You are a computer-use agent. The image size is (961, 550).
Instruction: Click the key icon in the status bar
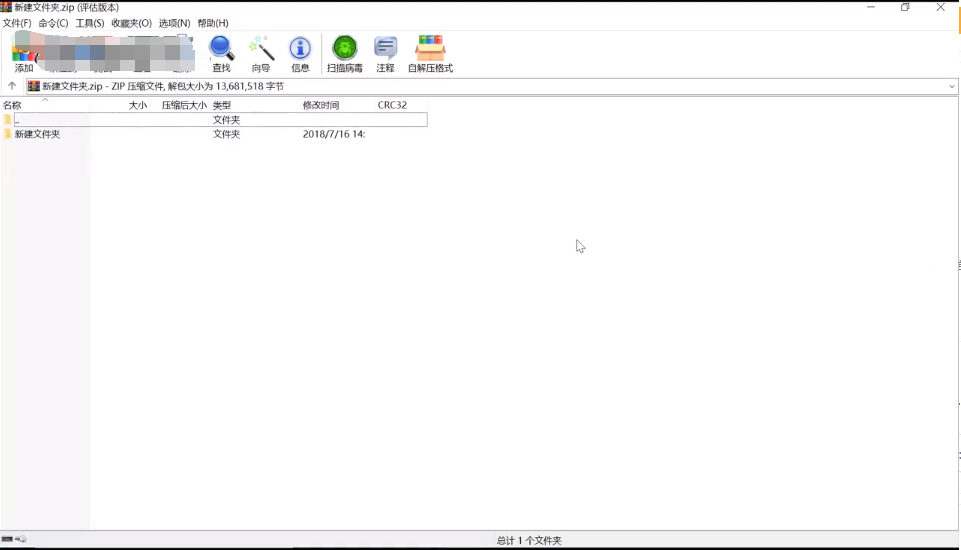(x=21, y=539)
